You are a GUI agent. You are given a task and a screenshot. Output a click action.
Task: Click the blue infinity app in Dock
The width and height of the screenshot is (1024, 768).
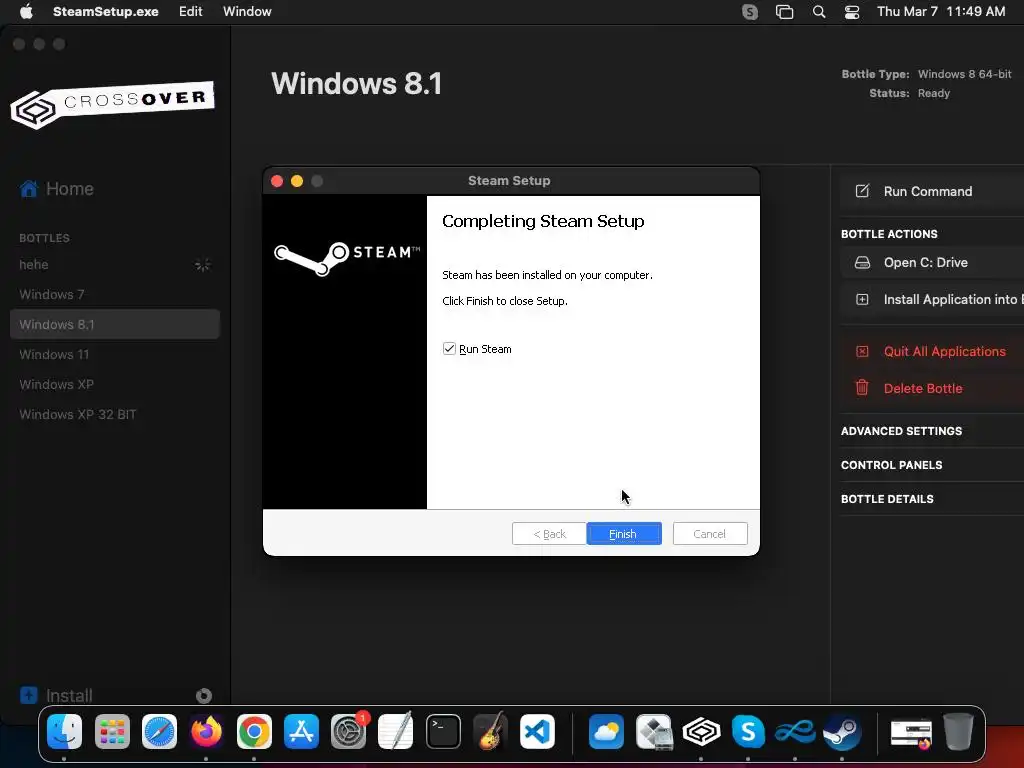tap(795, 731)
